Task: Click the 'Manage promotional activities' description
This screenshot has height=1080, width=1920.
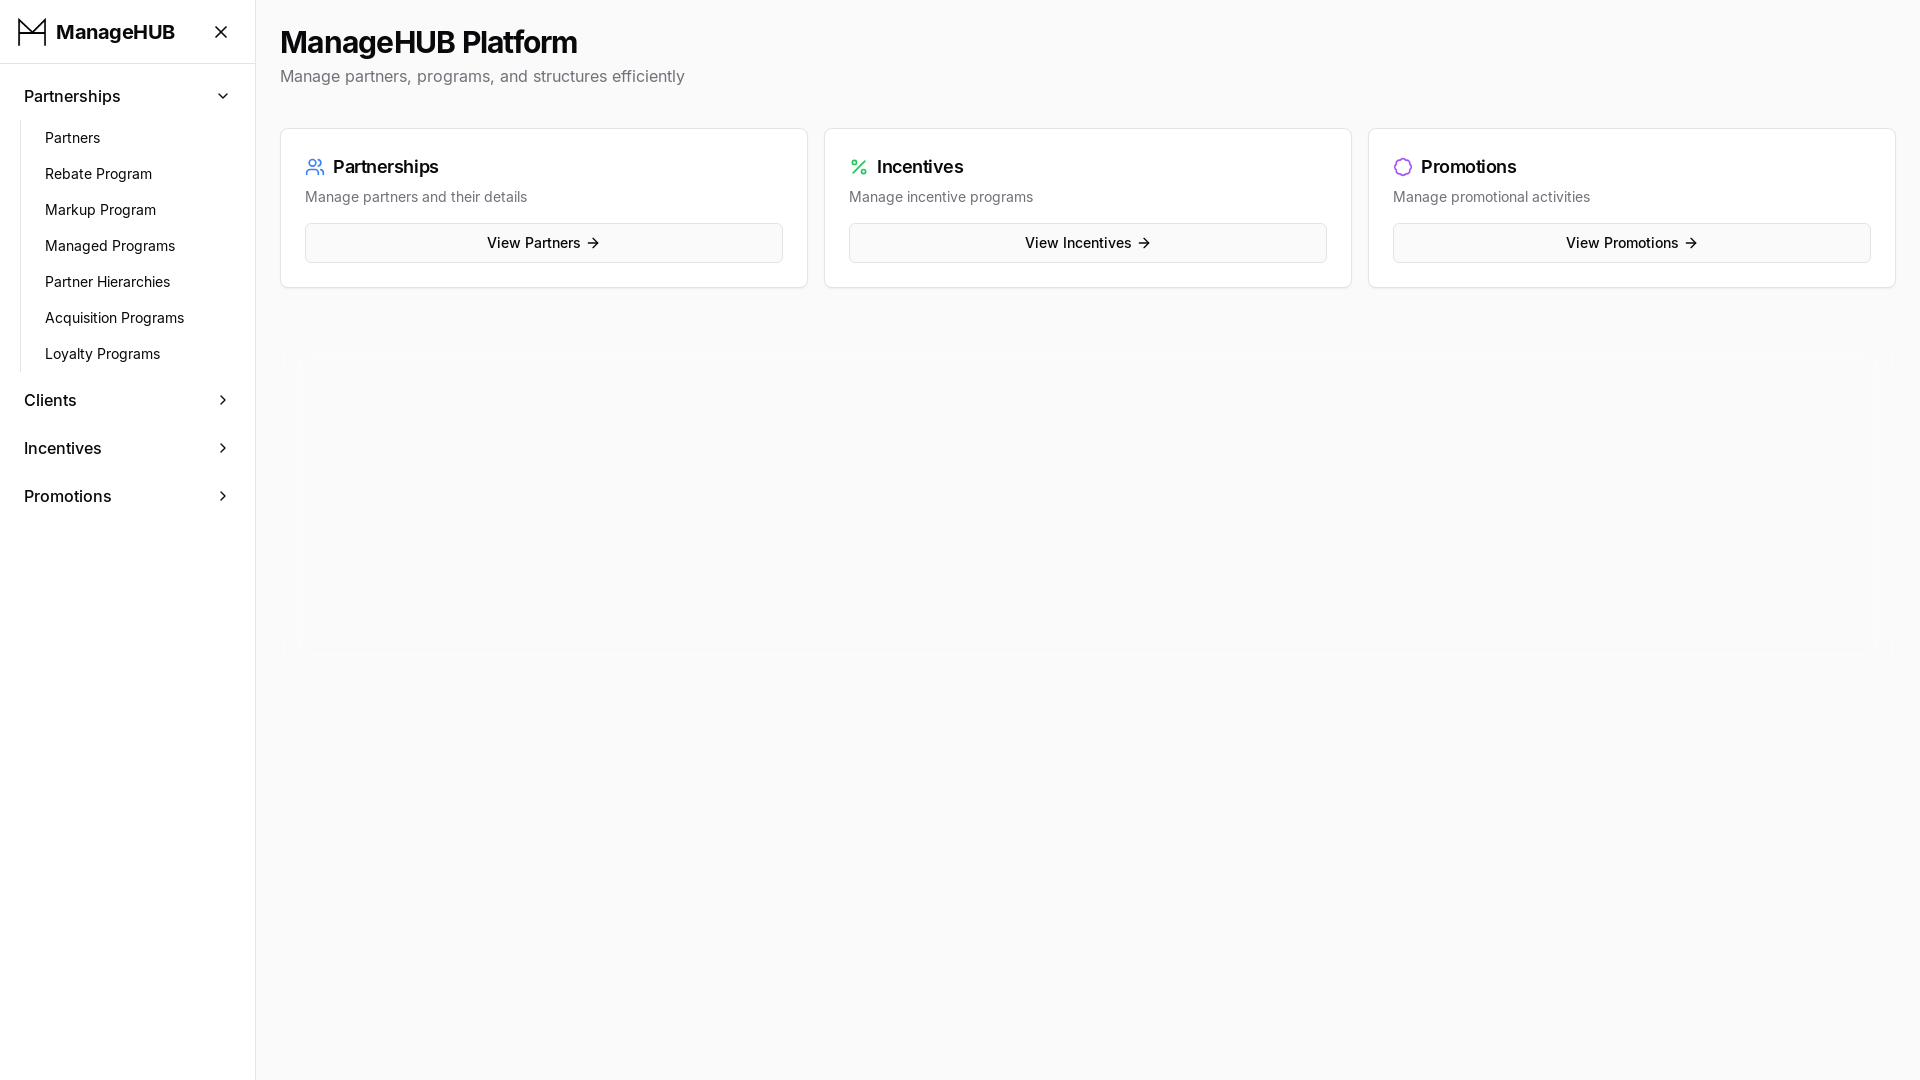Action: pyautogui.click(x=1491, y=197)
